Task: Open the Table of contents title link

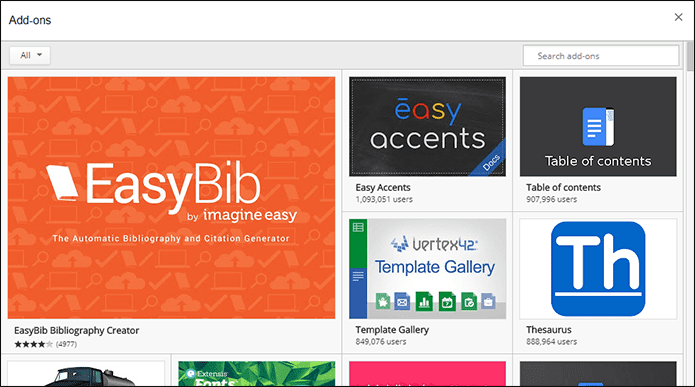Action: pyautogui.click(x=563, y=188)
